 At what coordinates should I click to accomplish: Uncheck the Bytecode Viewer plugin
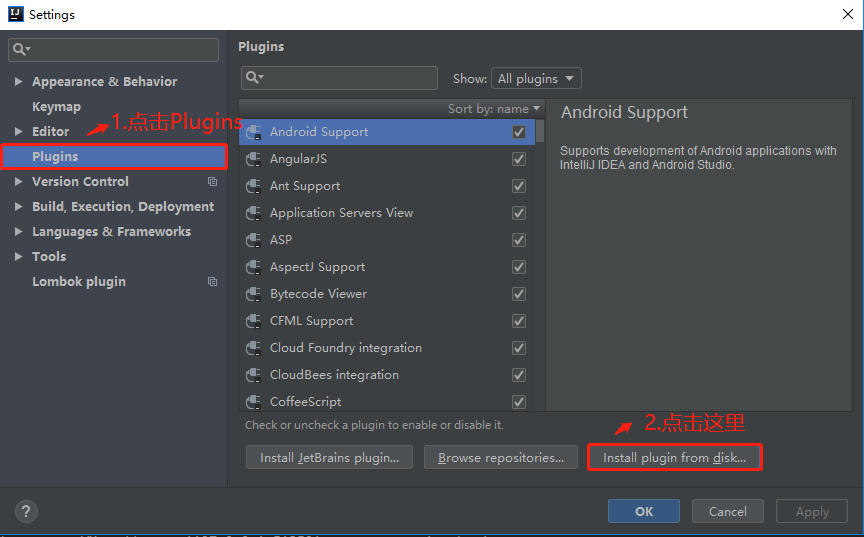(519, 294)
